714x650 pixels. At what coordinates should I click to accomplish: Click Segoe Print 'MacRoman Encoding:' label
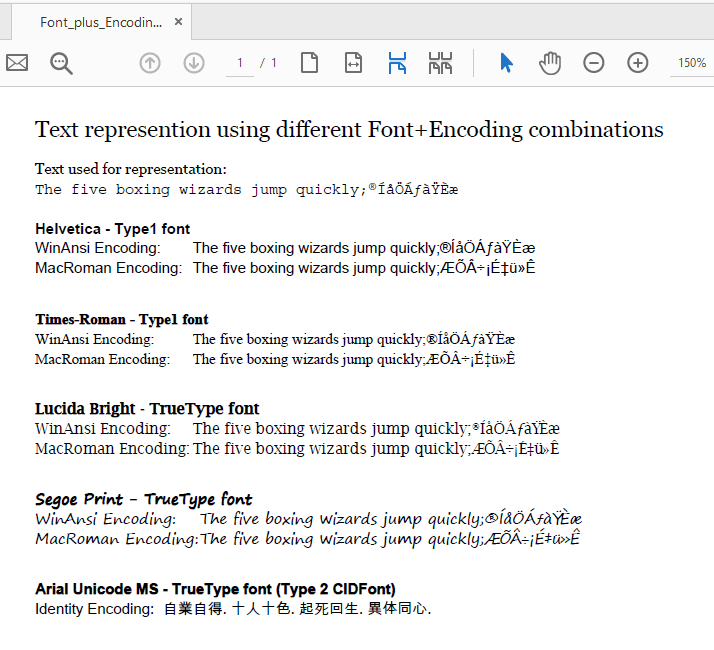pyautogui.click(x=117, y=539)
